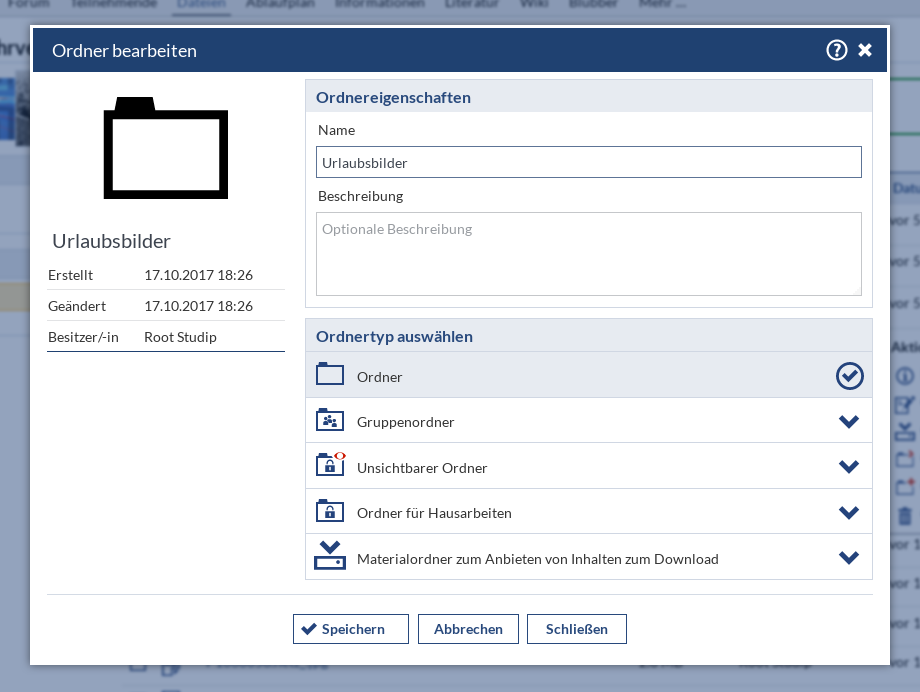Choose the Unsichtbarer Ordner label
This screenshot has width=920, height=692.
point(422,468)
